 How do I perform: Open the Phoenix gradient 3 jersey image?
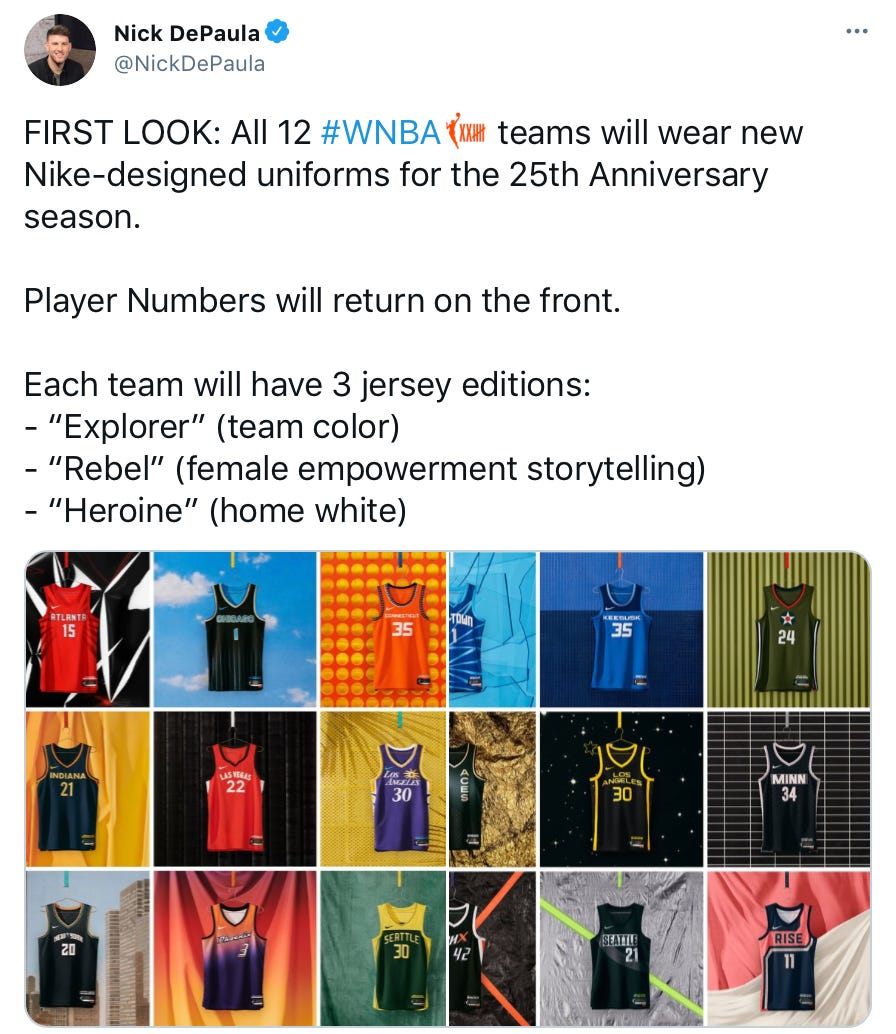tap(235, 948)
